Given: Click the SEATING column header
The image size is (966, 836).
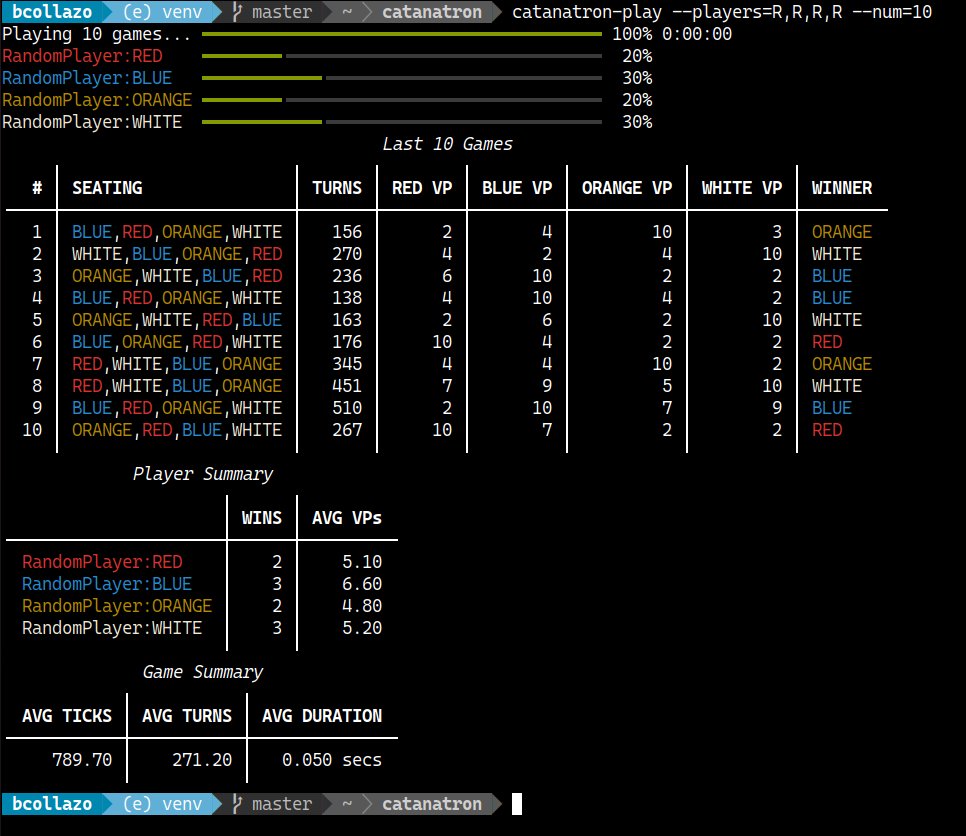Looking at the screenshot, I should pos(107,188).
